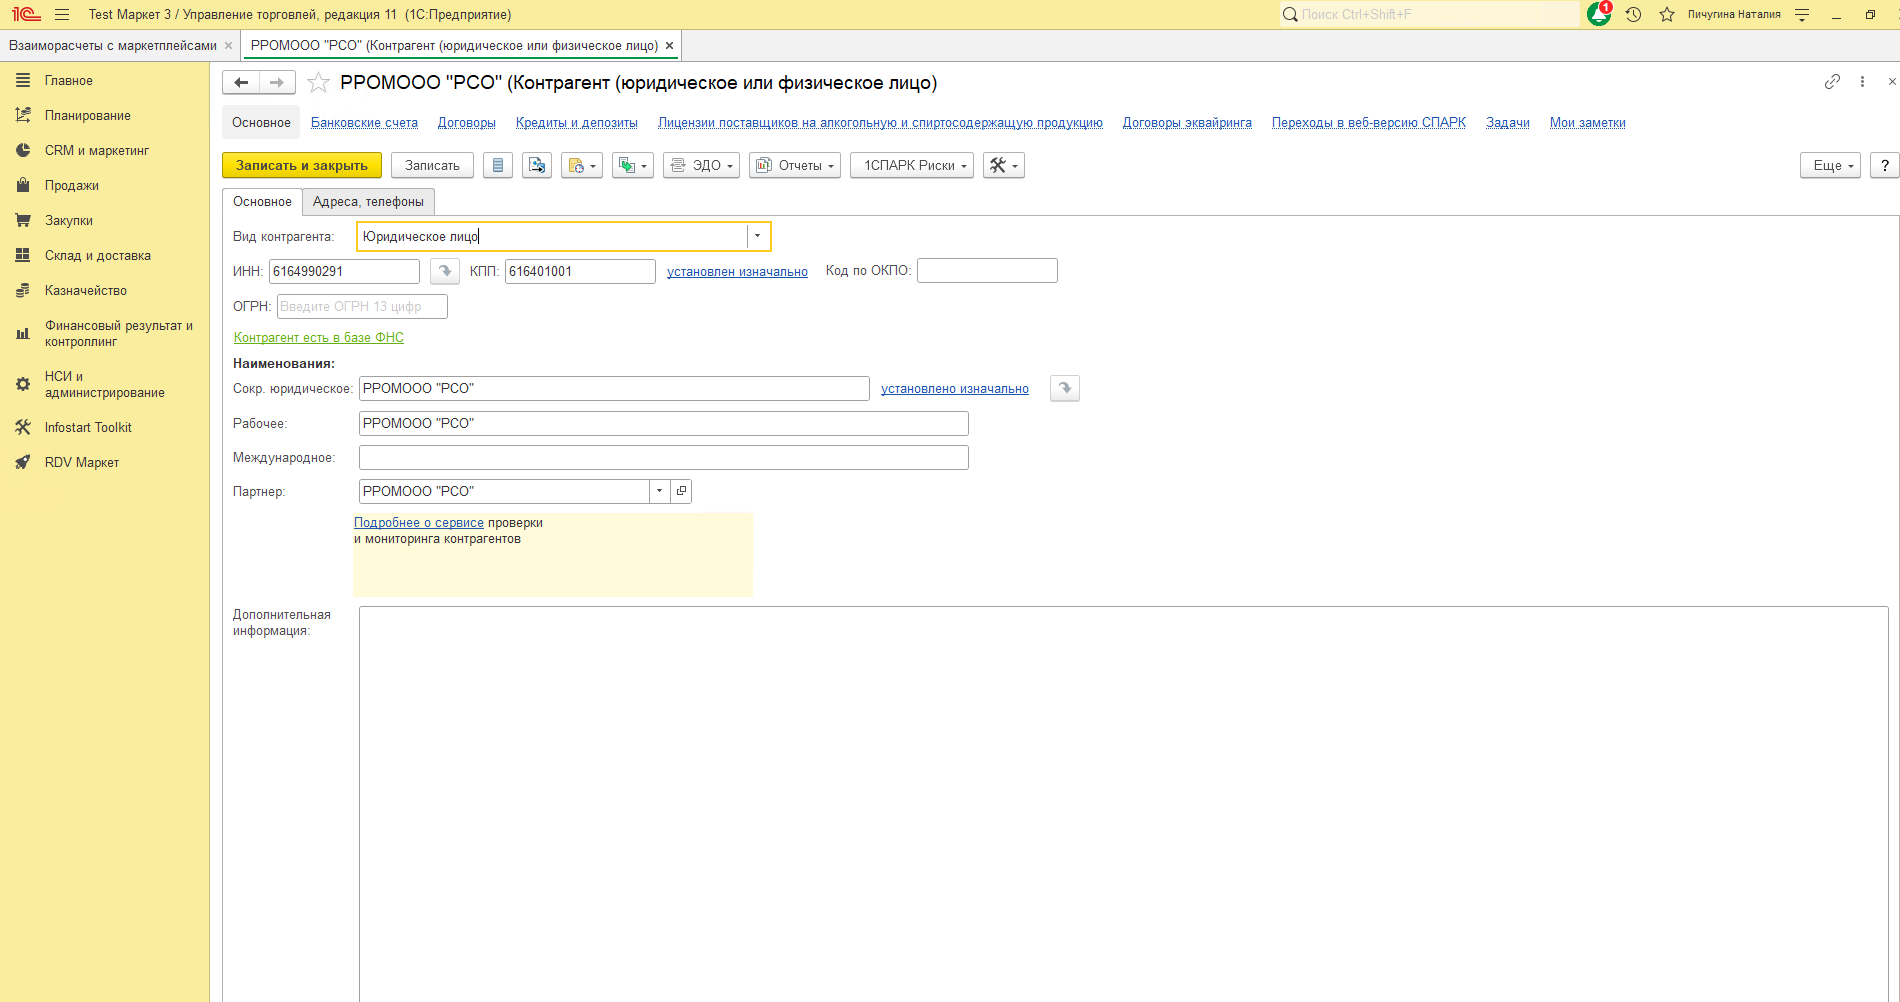Copy link to this object

pos(1832,82)
